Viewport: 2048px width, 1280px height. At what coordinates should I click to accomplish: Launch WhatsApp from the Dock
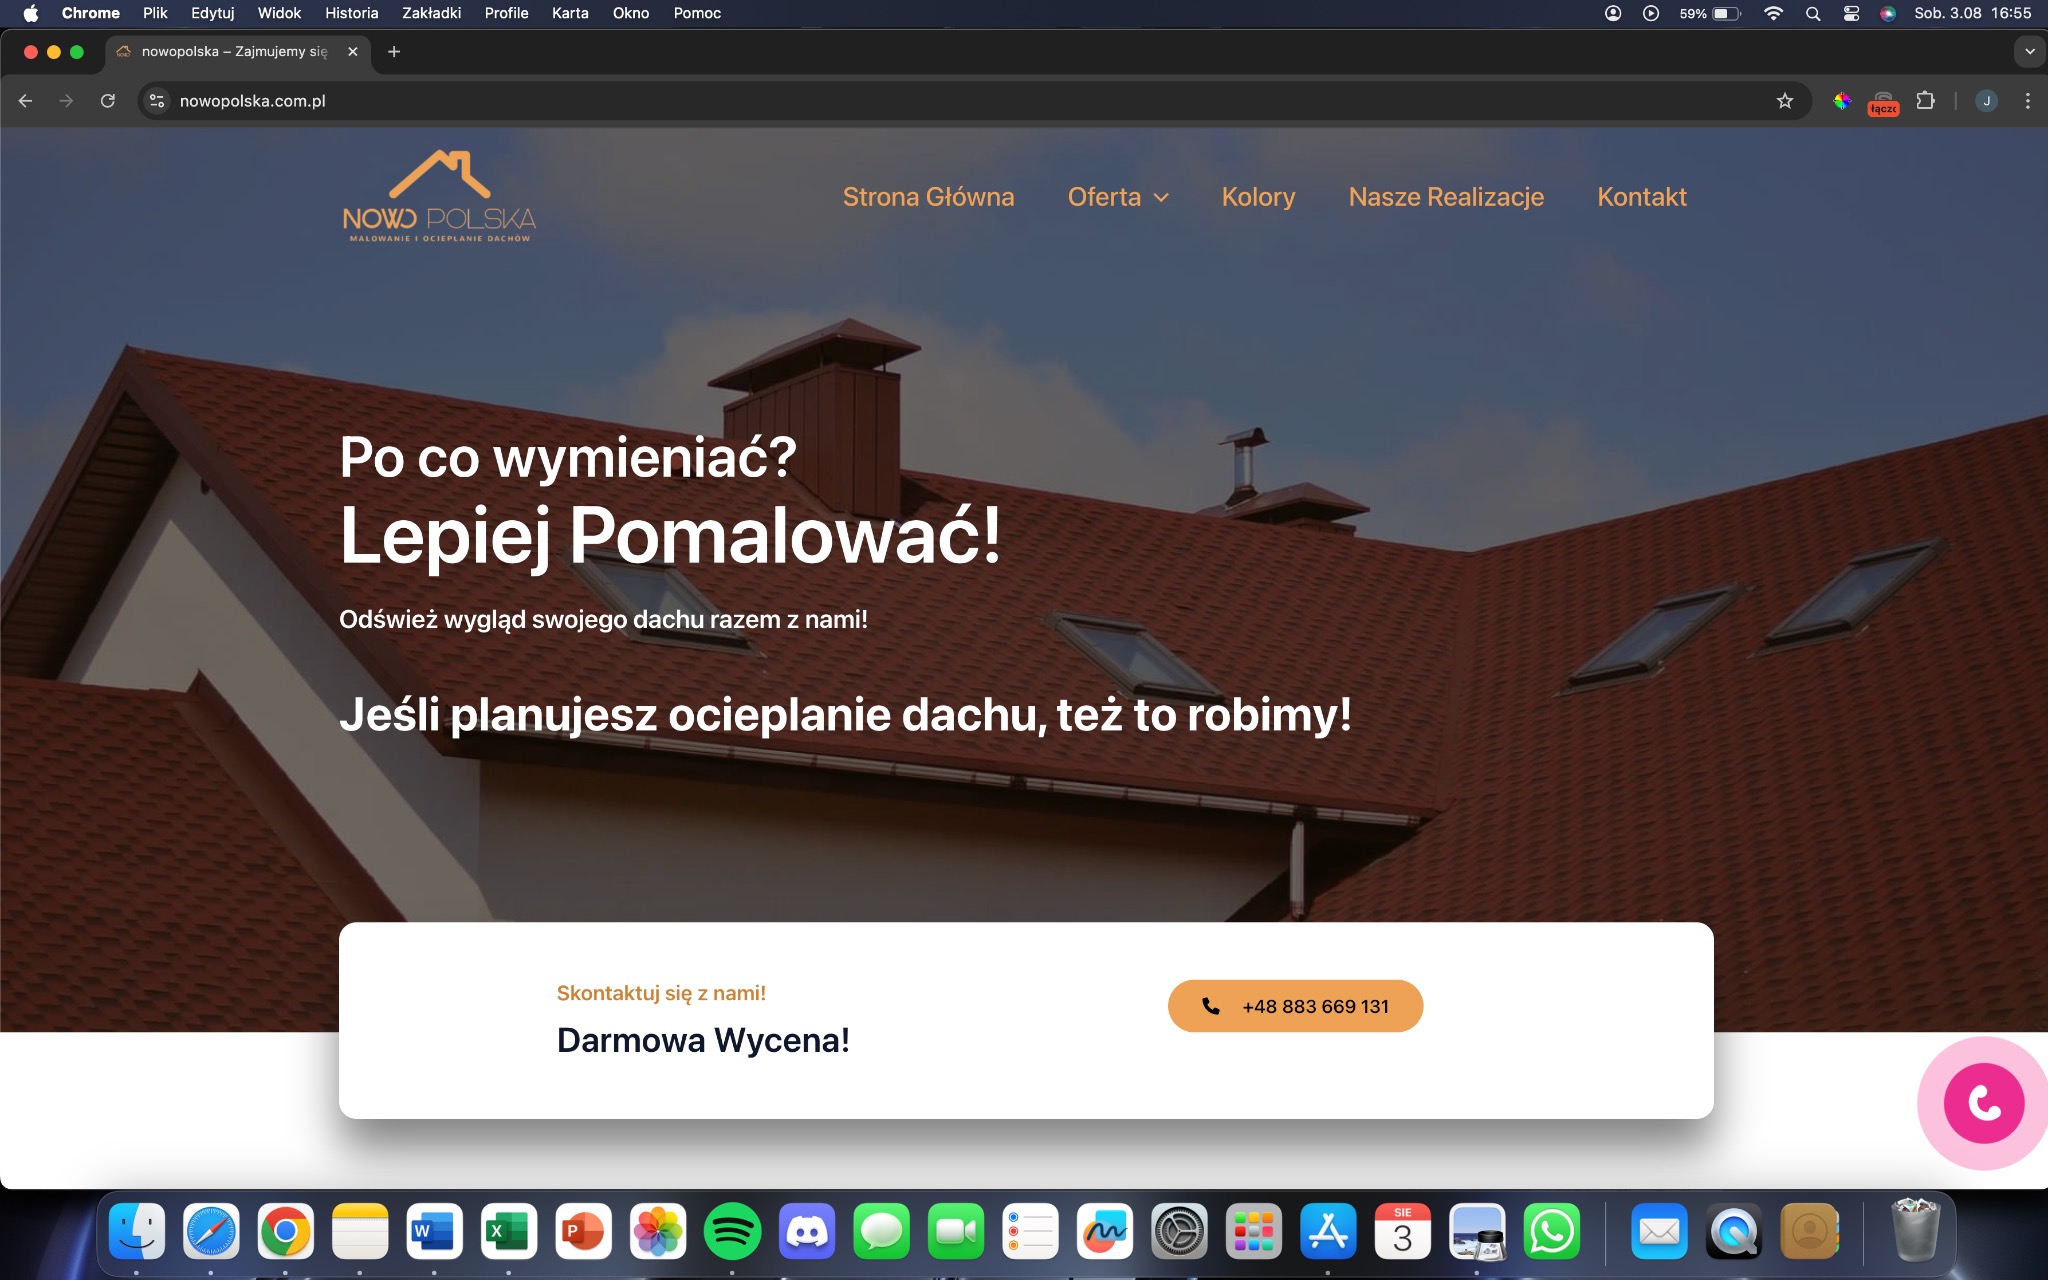(x=1550, y=1232)
